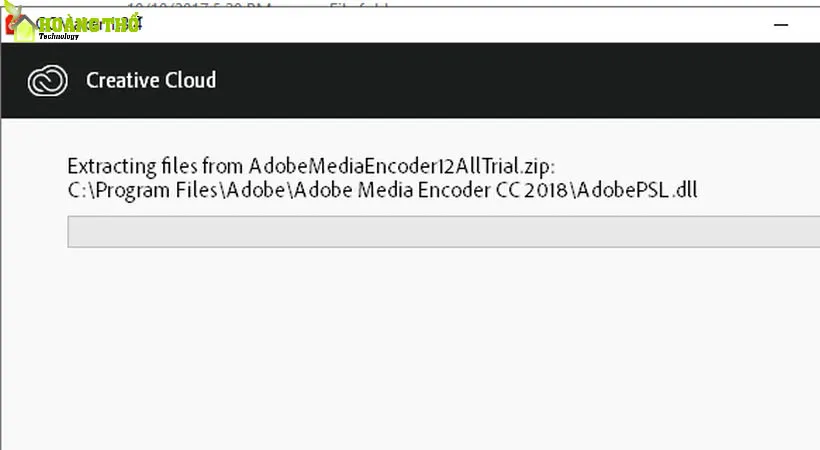Screen dimensions: 820x450
Task: Click the AdobeMediaEncoder12AllTrial.zip file name
Action: pos(401,166)
